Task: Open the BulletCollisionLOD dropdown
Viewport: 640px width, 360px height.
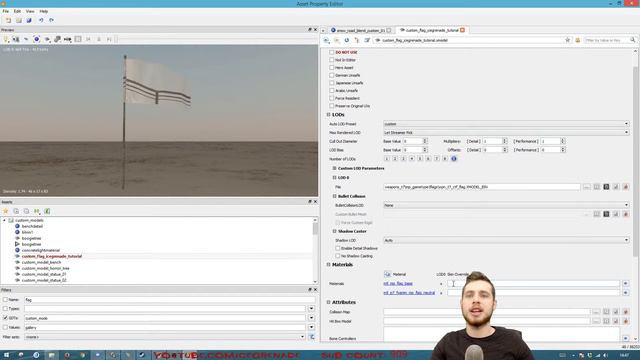Action: pyautogui.click(x=506, y=205)
